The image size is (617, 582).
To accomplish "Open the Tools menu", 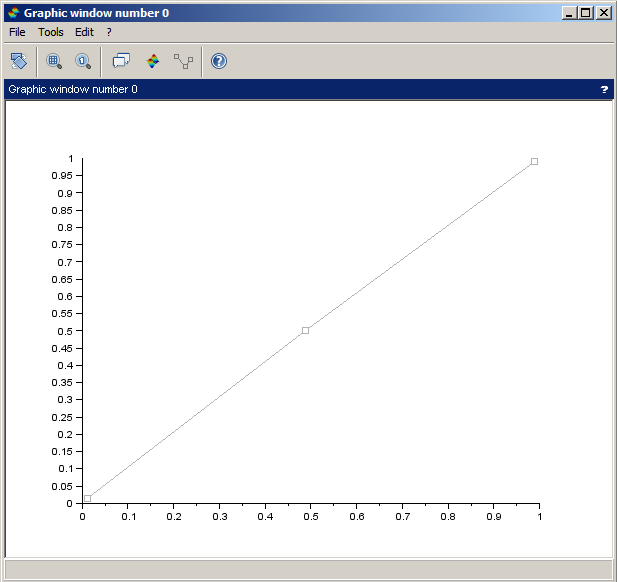I will coord(50,32).
